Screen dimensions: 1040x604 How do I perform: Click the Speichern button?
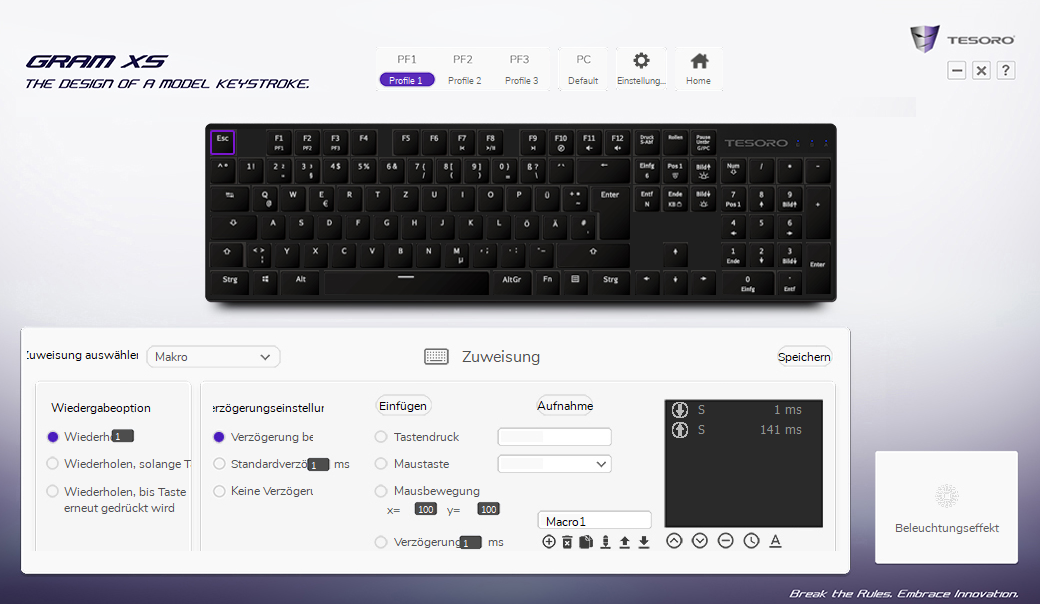[x=804, y=357]
